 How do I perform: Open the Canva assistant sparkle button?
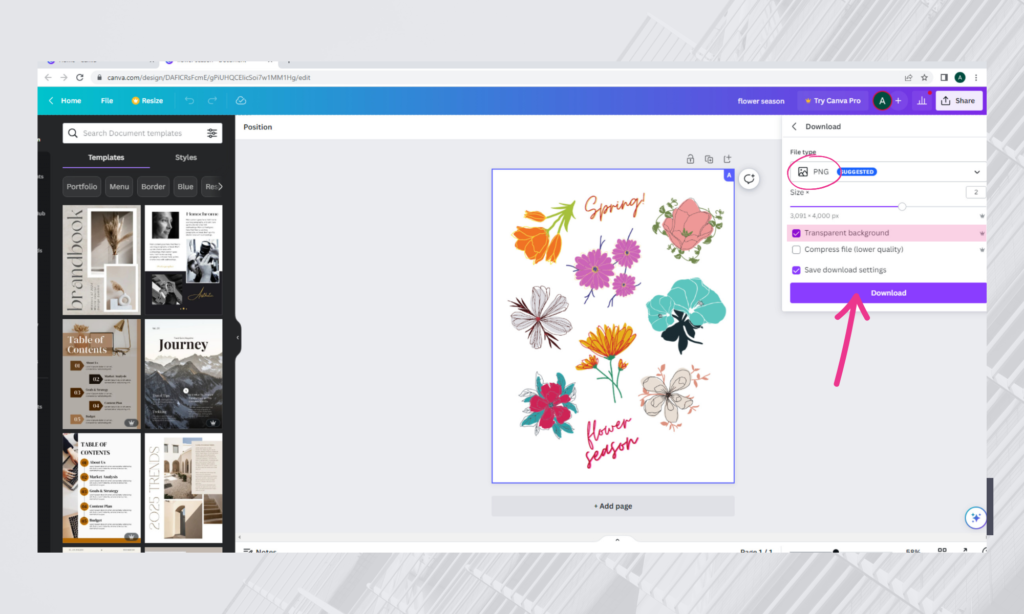976,518
